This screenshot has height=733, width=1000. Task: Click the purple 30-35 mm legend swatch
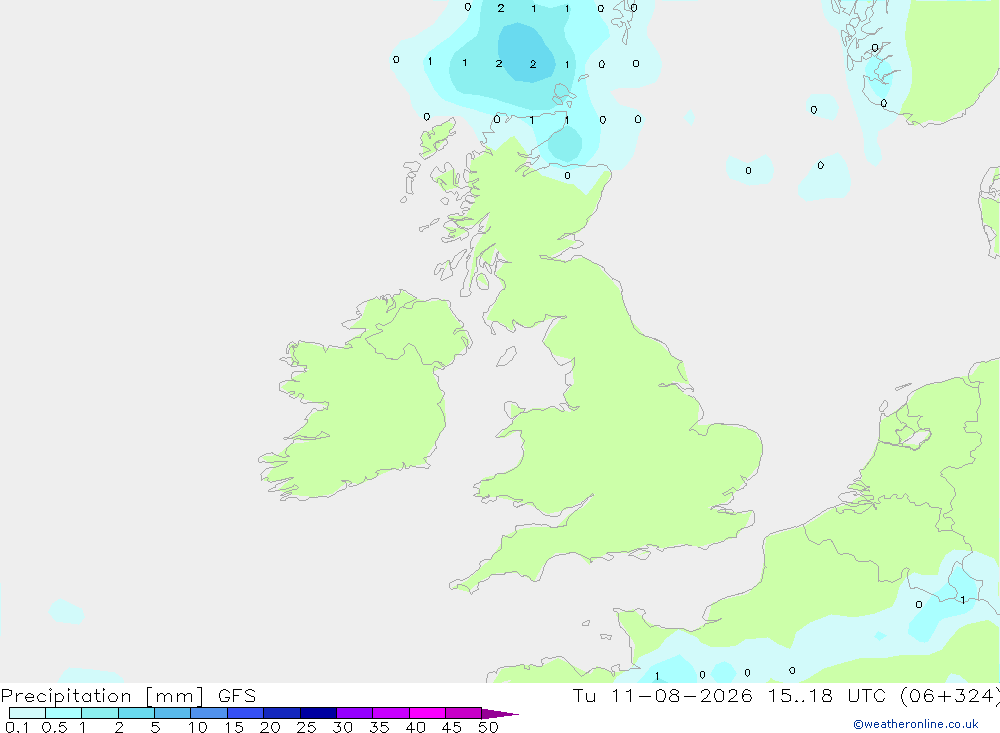click(x=355, y=713)
